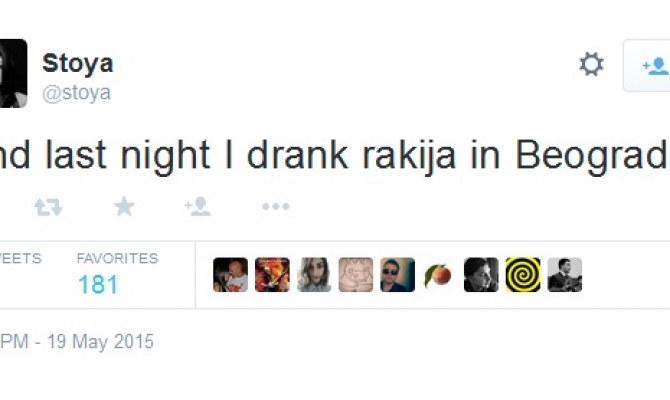The height and width of the screenshot is (400, 670).
Task: Click the add-user icon in the tweet actions row
Action: (x=197, y=206)
